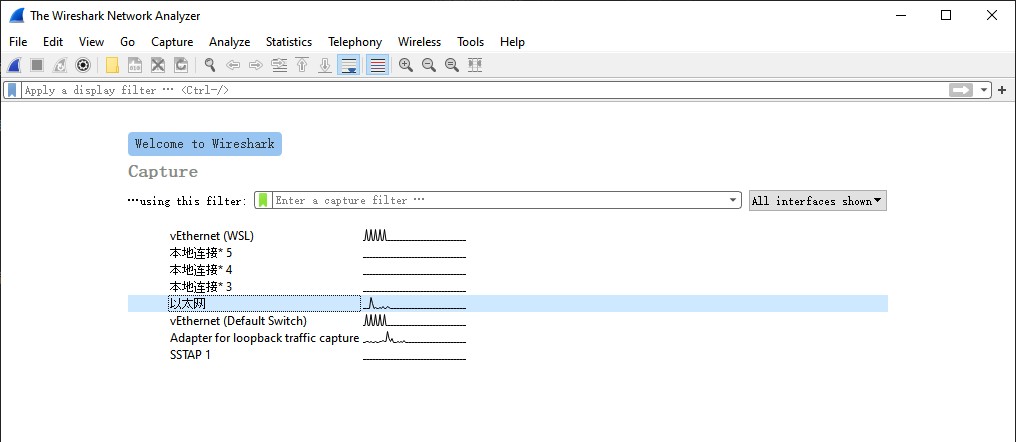
Task: Click the Welcome to Wireshark button
Action: (x=205, y=144)
